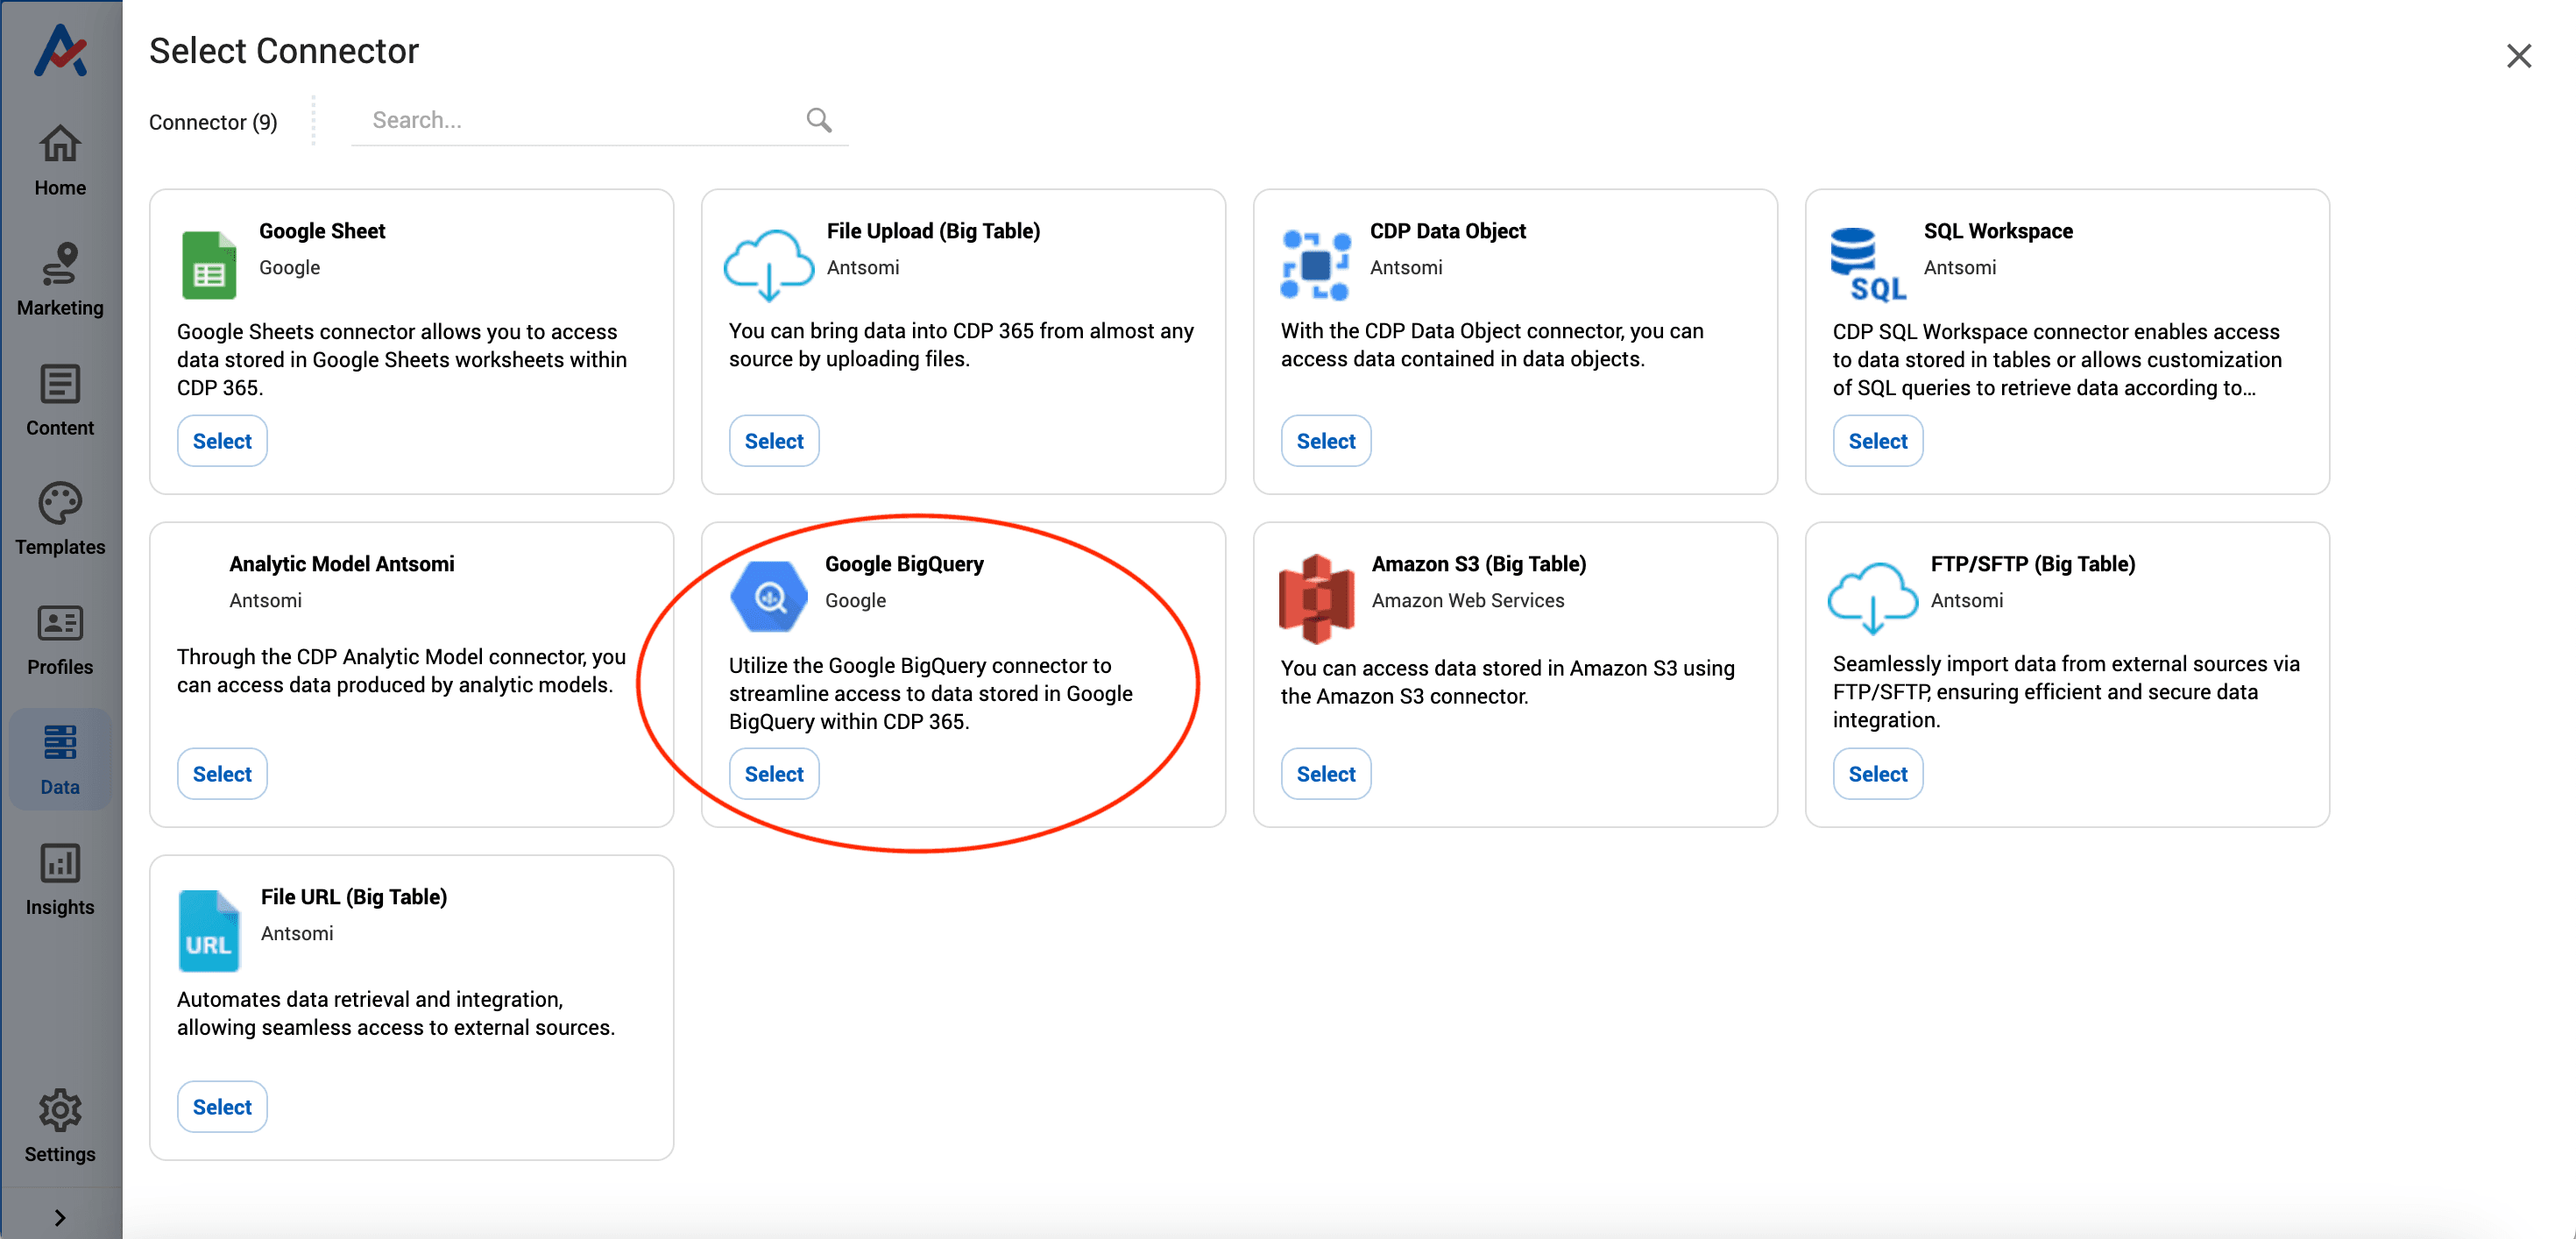Click the Google Sheet connector icon

click(x=209, y=266)
